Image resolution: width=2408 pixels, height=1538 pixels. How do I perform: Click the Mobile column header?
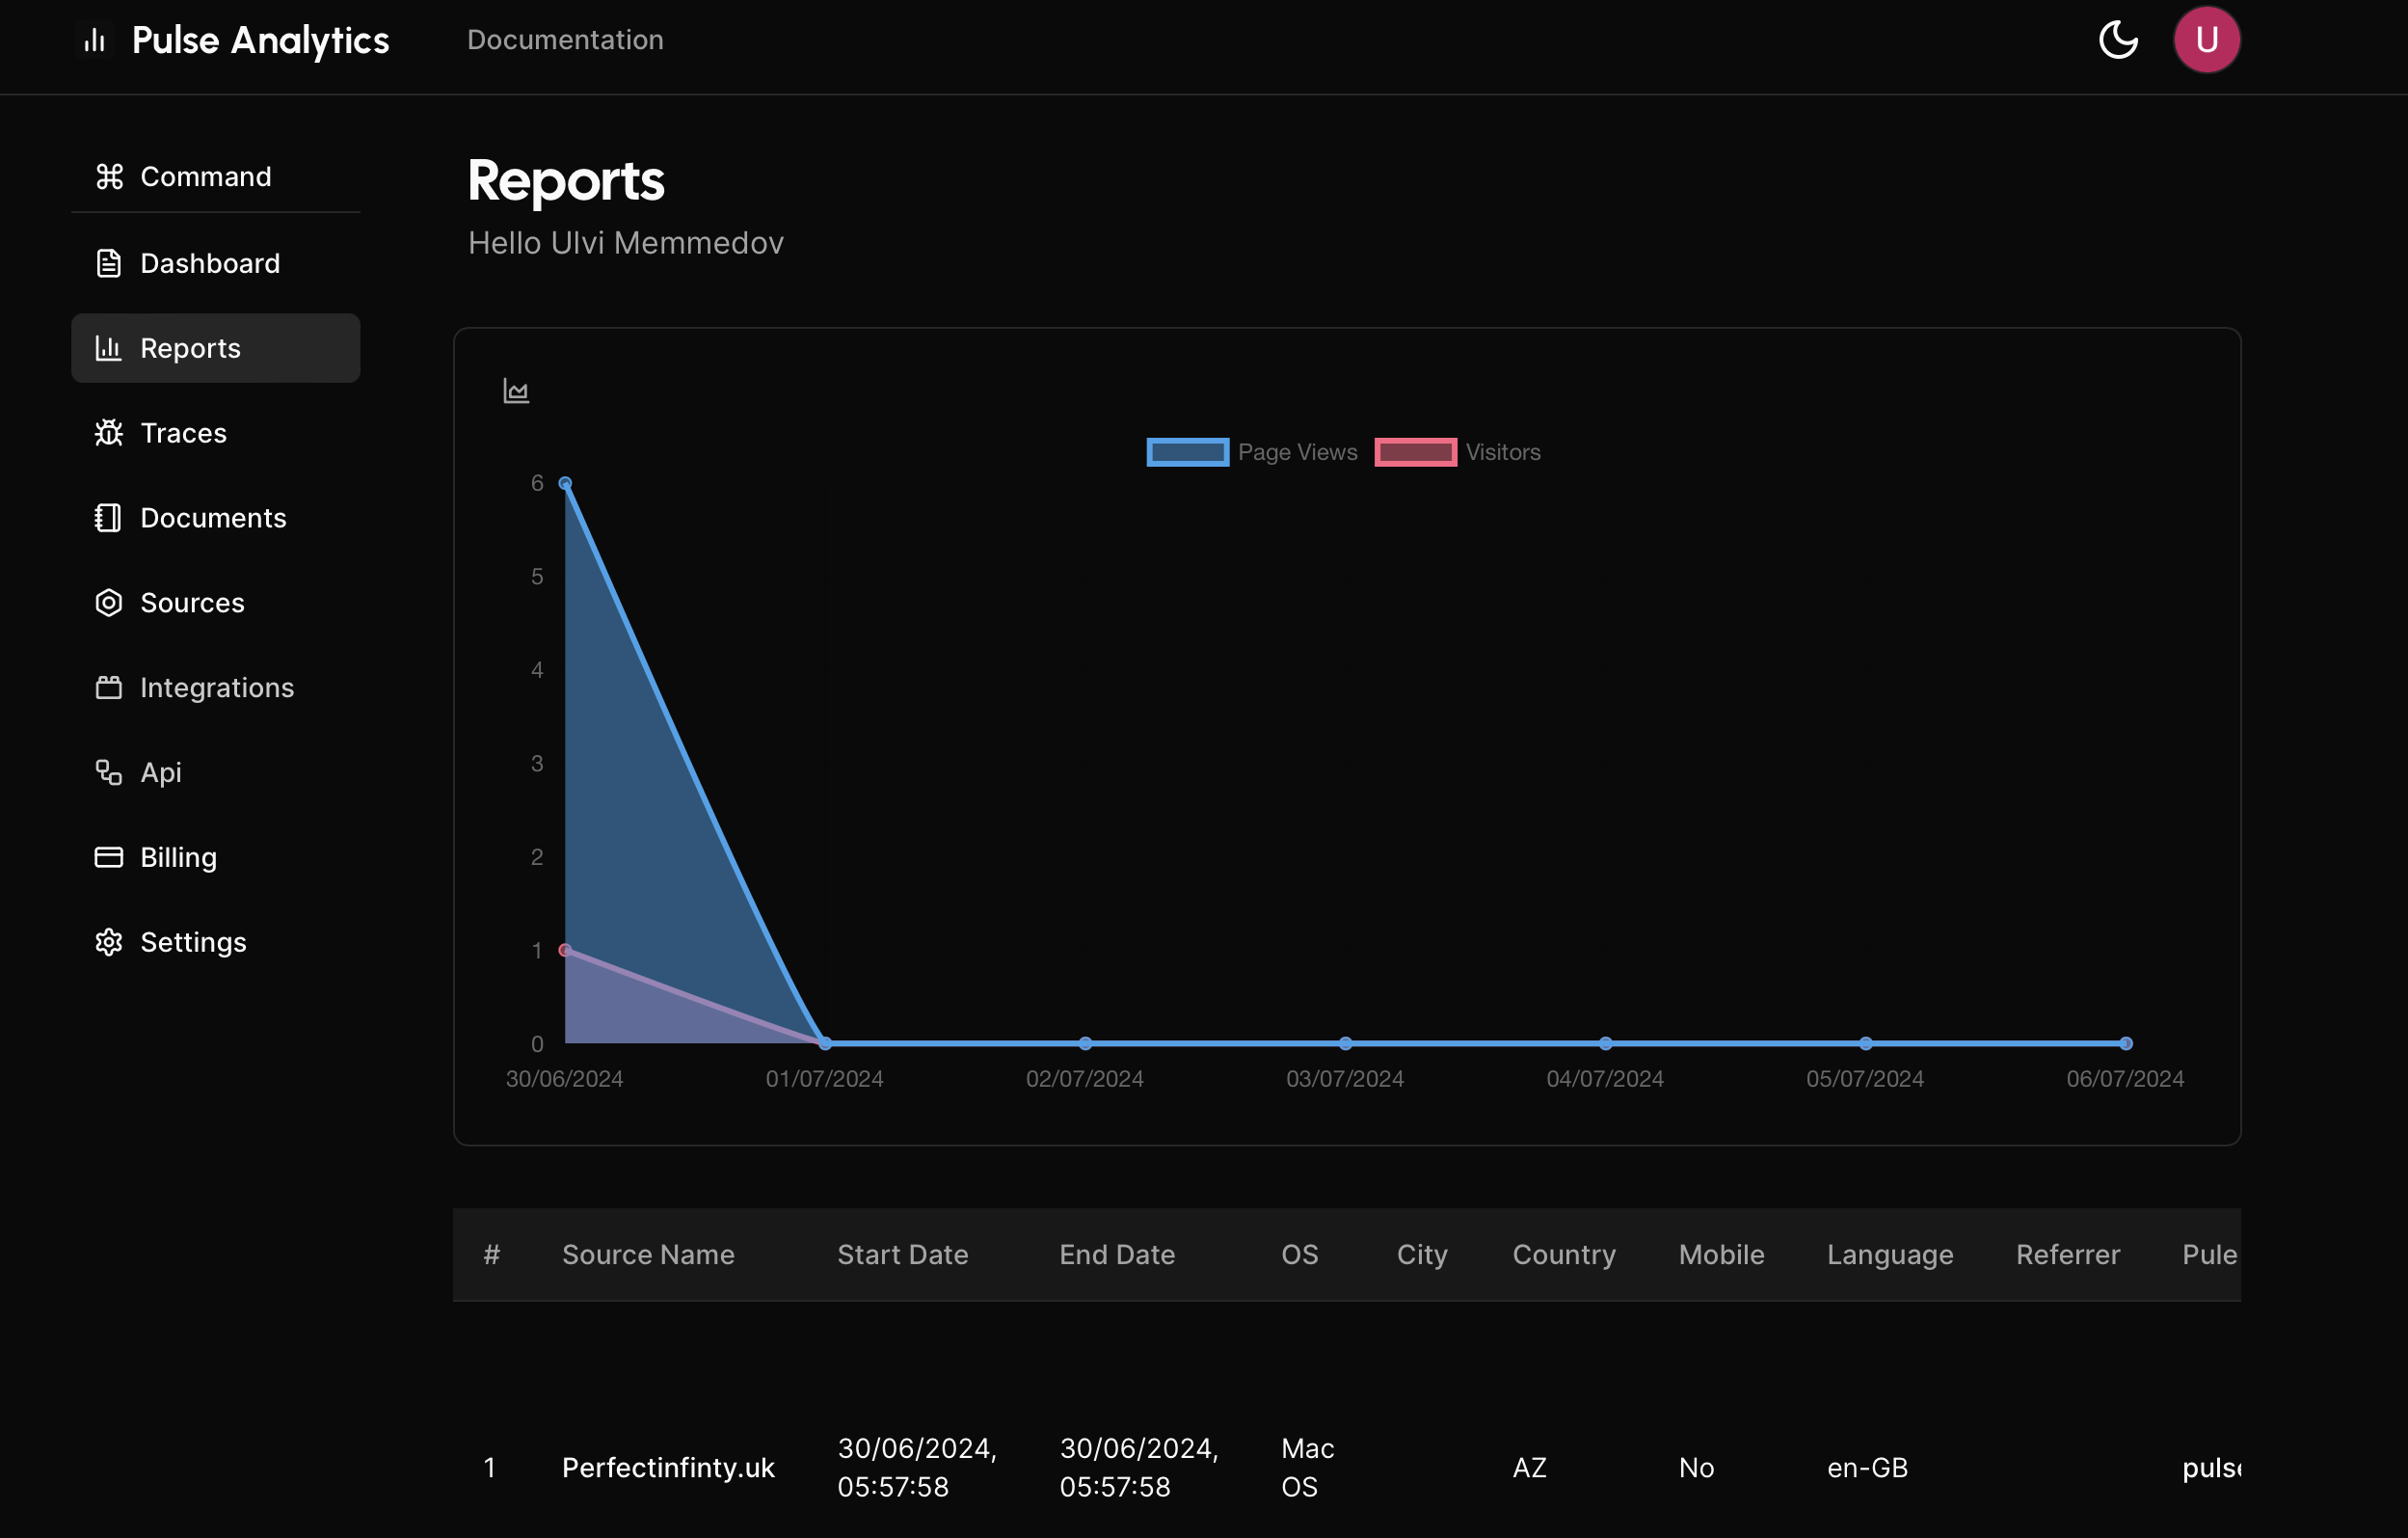(1721, 1255)
